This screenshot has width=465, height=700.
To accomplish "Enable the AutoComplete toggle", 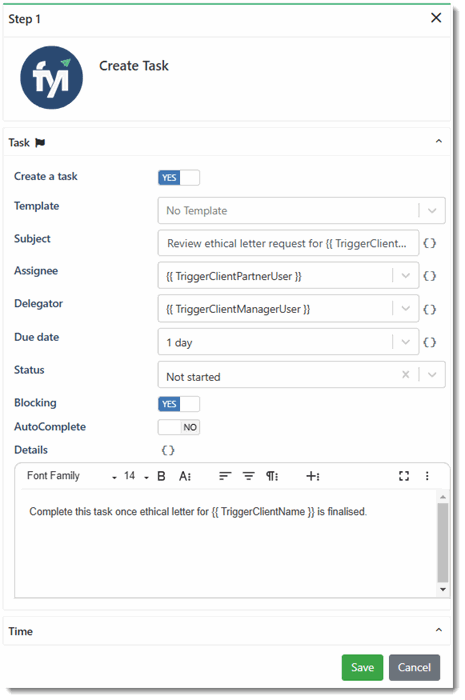I will 179,427.
